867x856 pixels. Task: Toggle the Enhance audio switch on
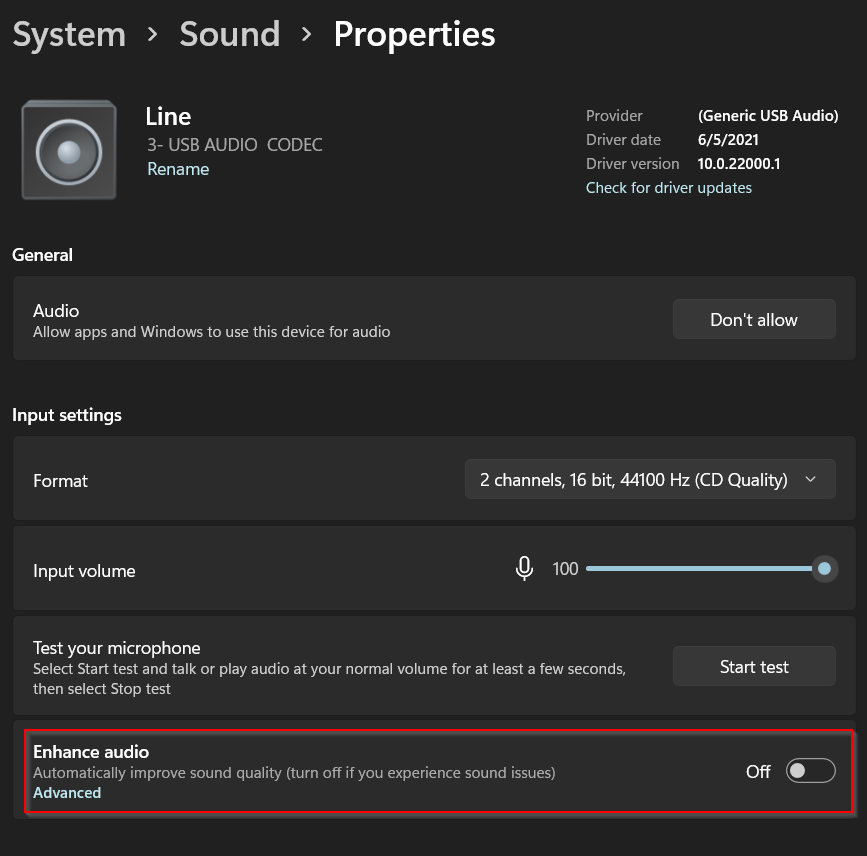click(x=810, y=770)
